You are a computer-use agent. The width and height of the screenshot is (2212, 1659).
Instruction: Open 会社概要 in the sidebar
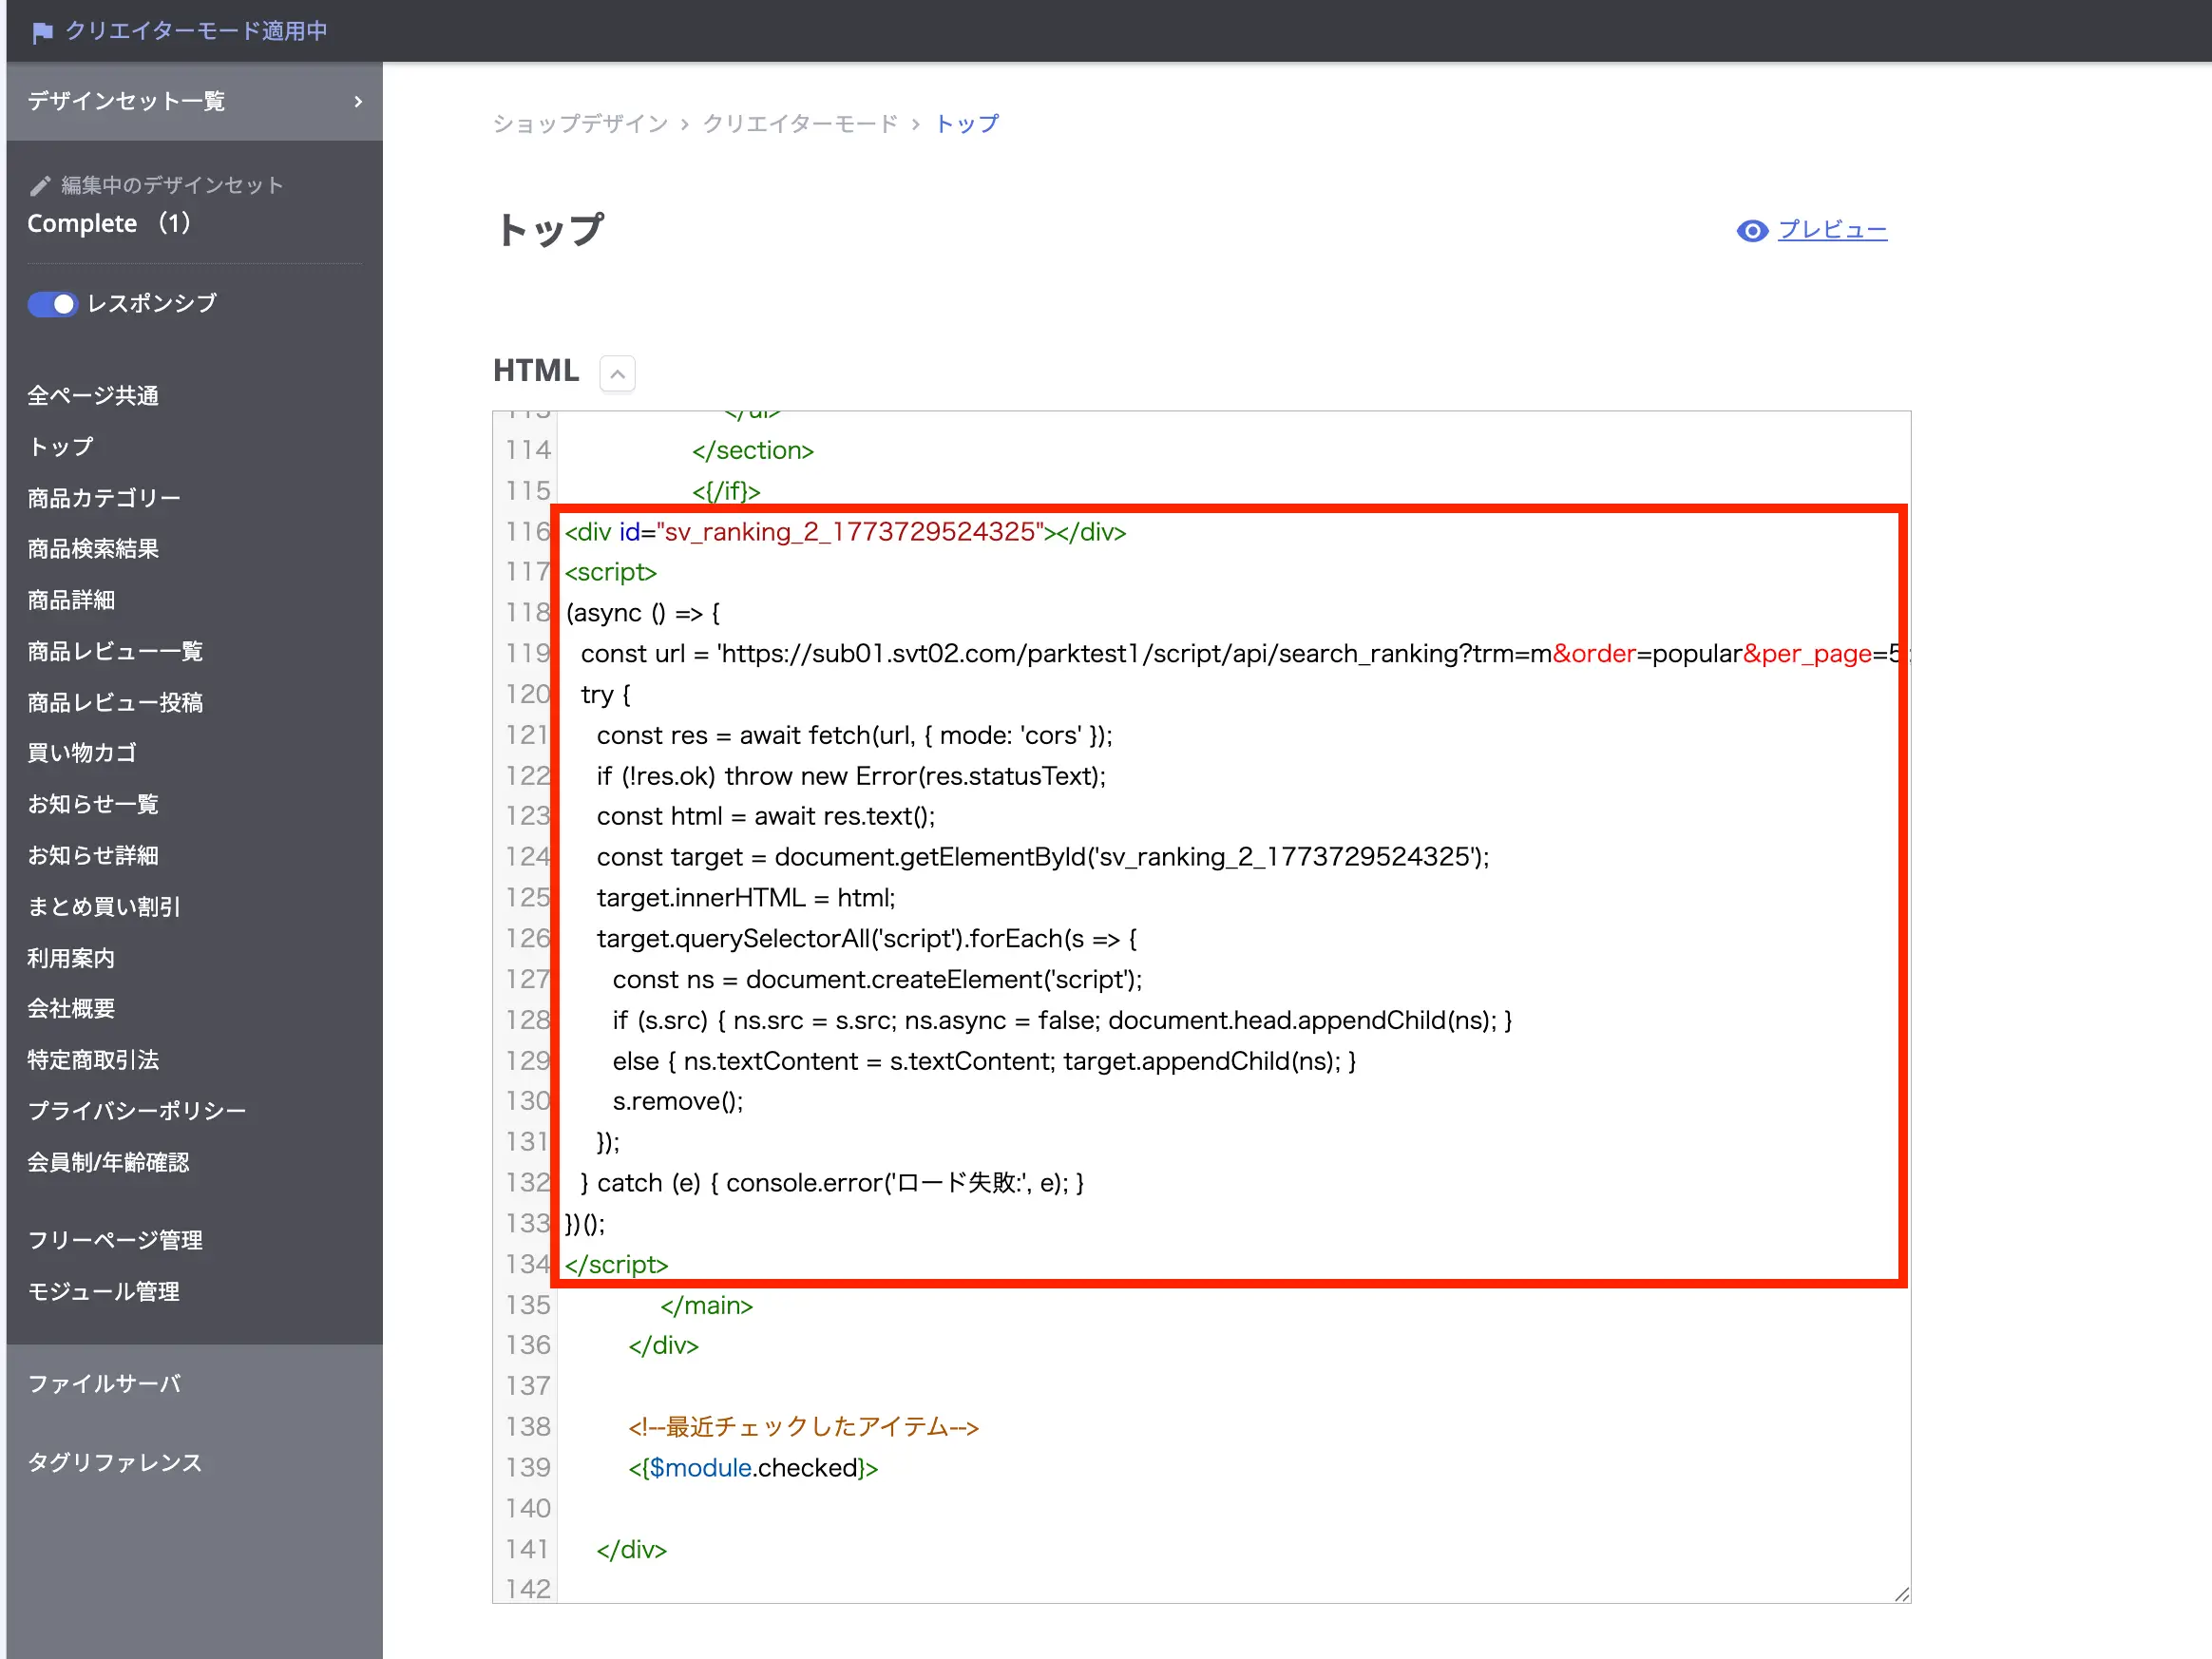(71, 1009)
